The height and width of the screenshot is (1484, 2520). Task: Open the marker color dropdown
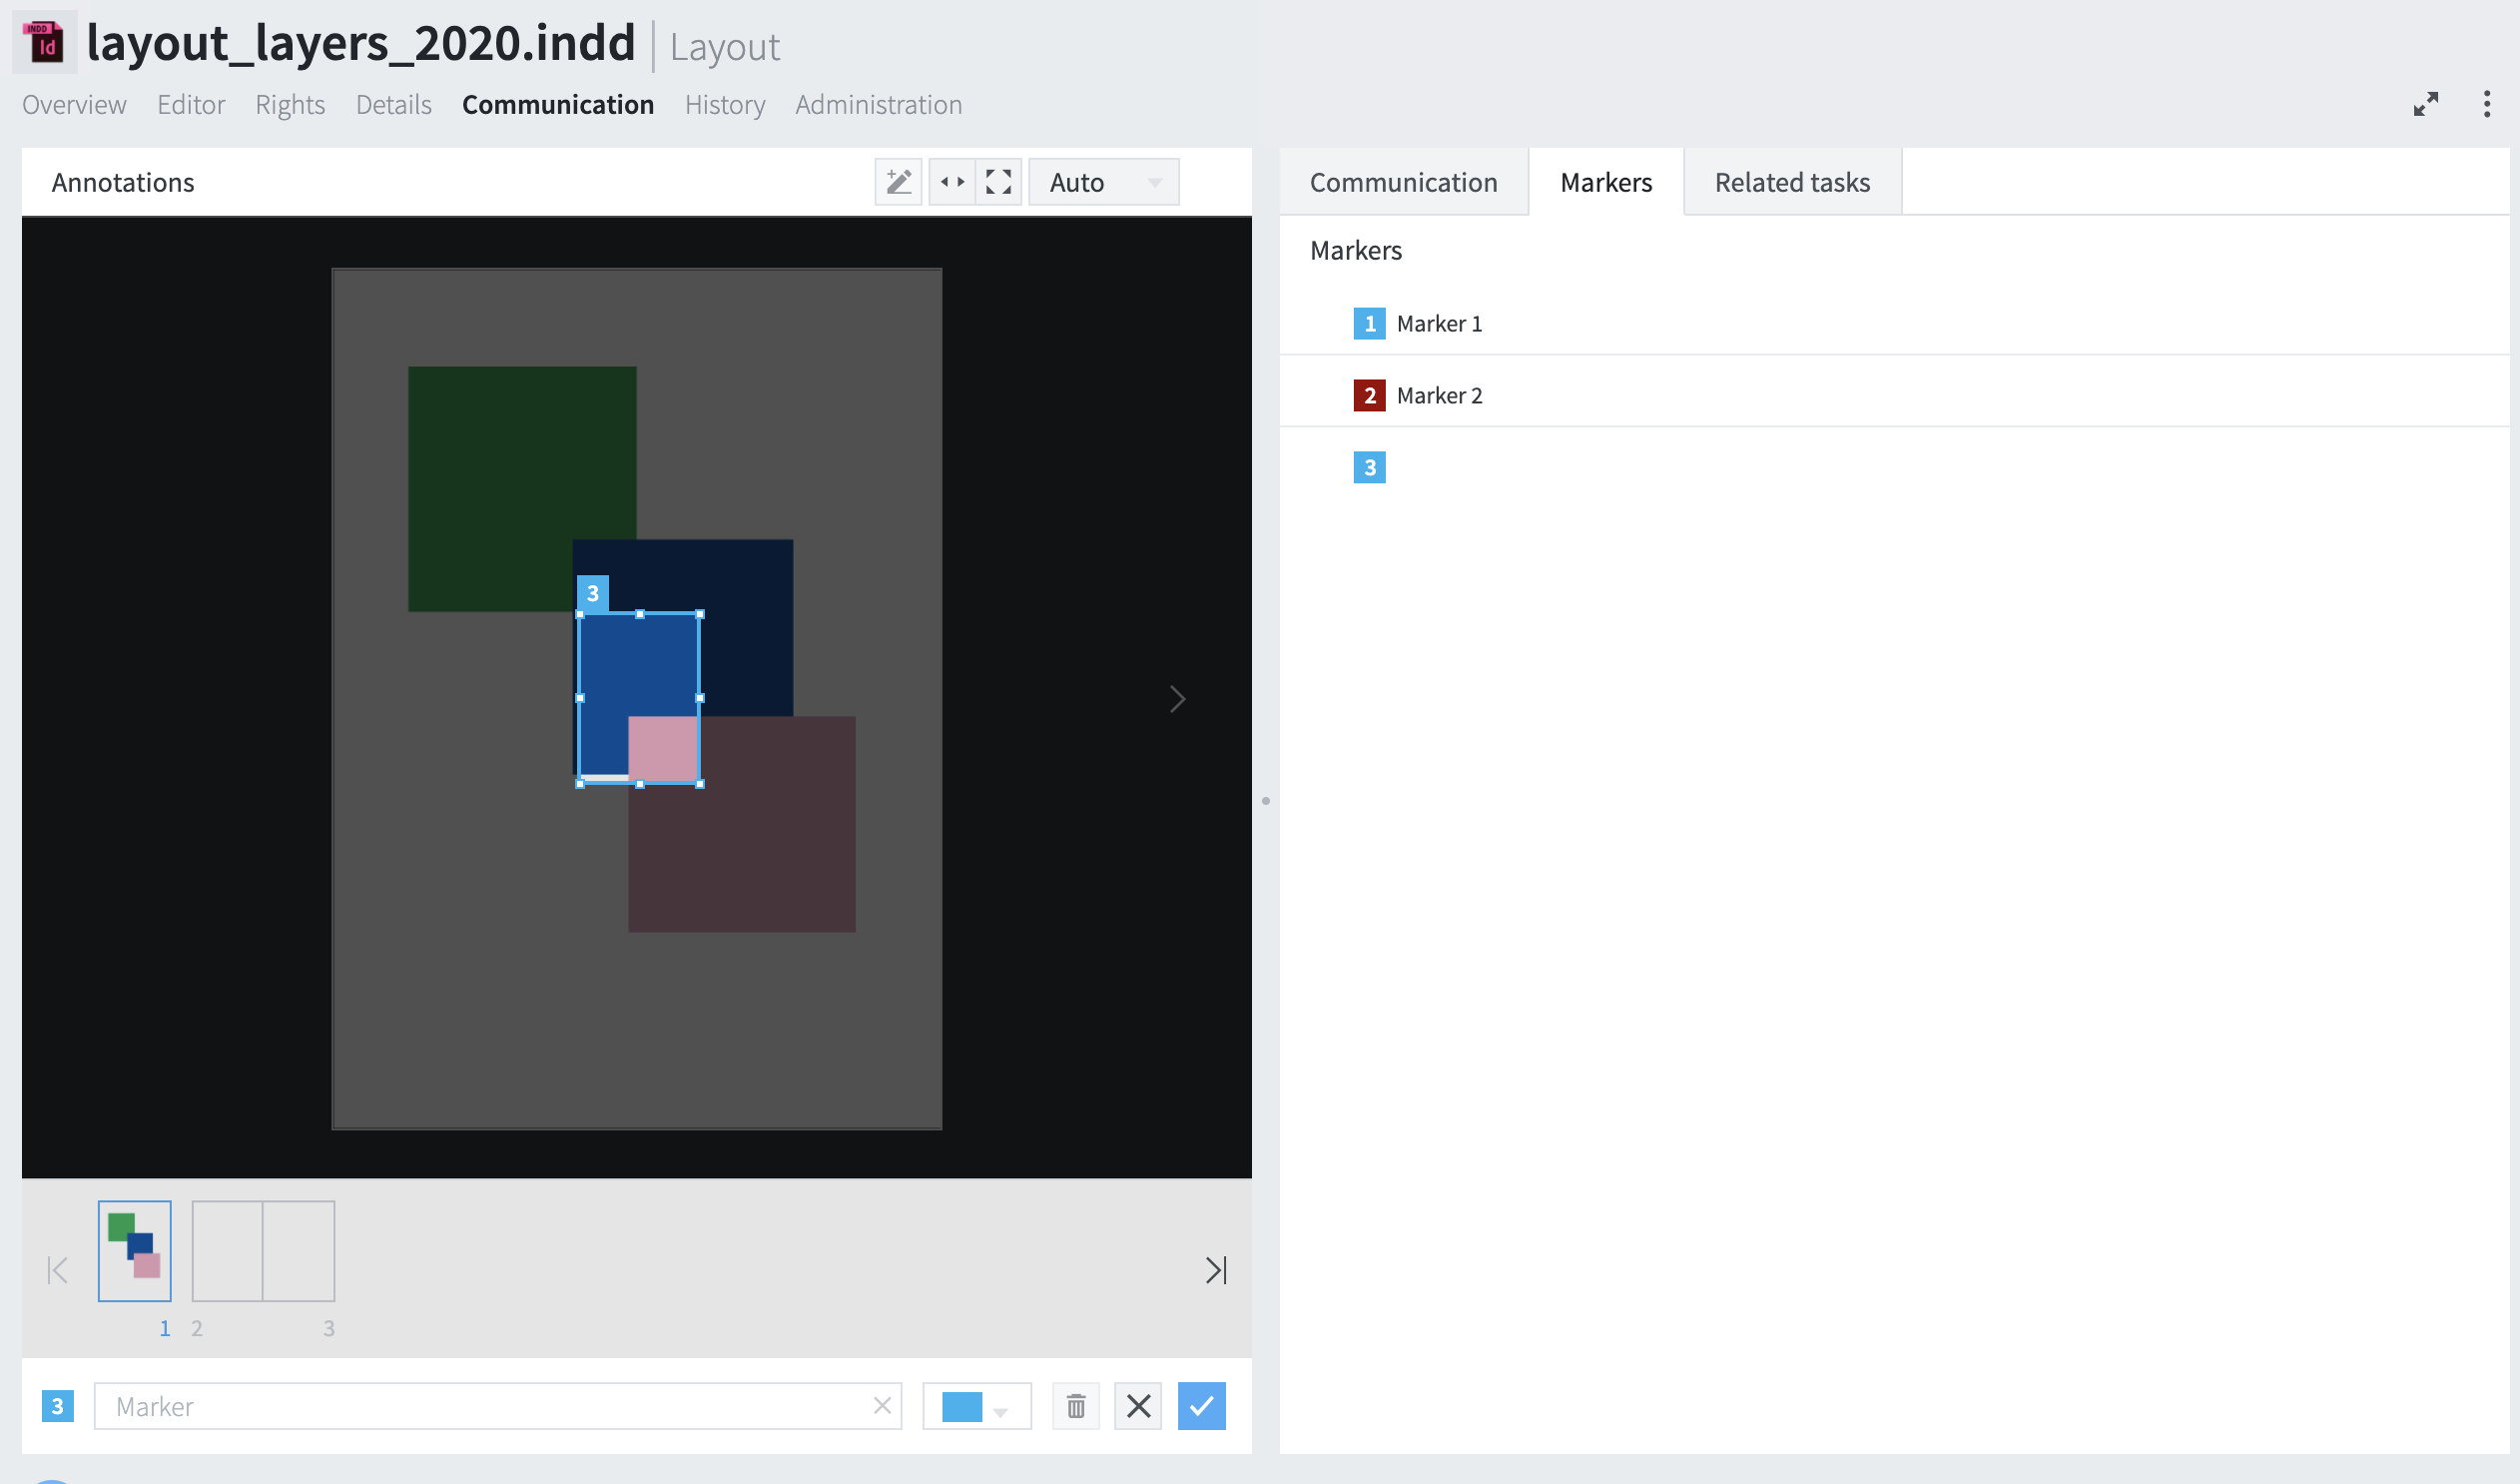(x=1003, y=1406)
